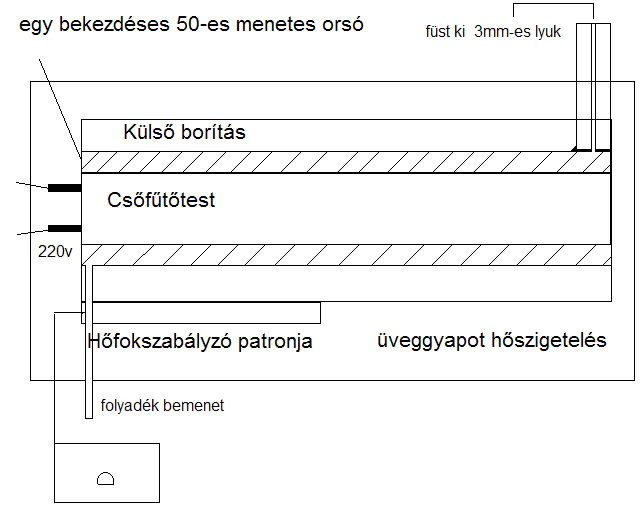Click the upper hatched band
The image size is (640, 512).
[x=340, y=160]
